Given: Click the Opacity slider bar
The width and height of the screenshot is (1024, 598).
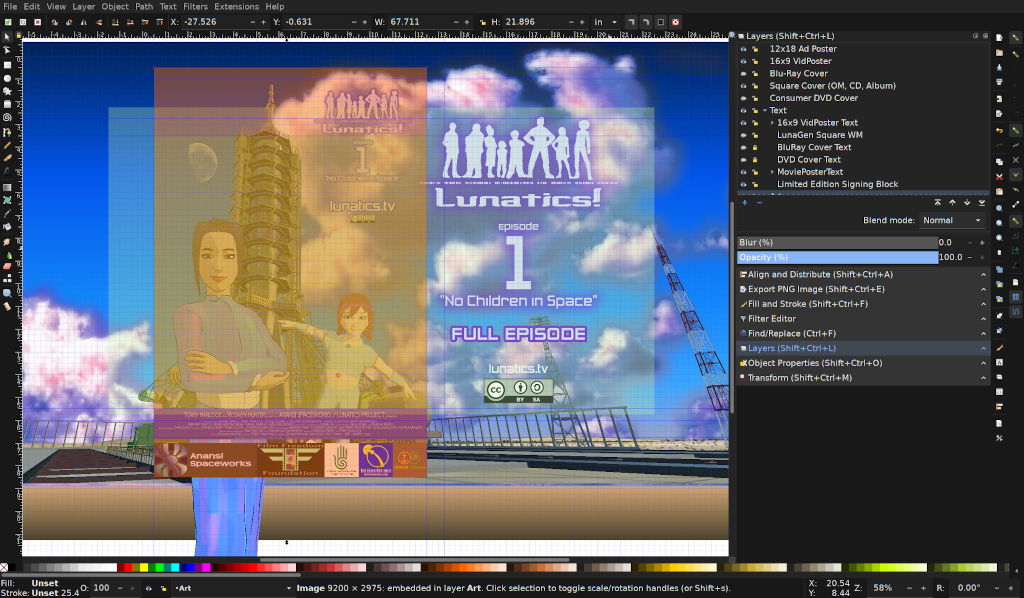Looking at the screenshot, I should coord(837,258).
